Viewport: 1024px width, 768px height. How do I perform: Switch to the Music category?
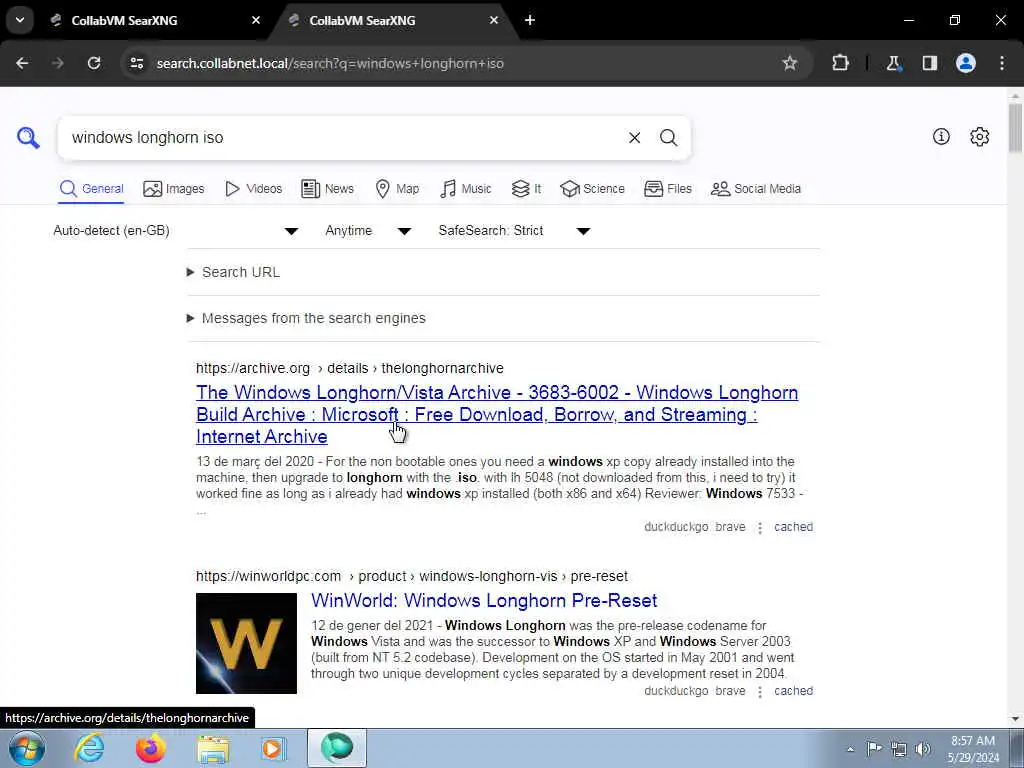466,189
